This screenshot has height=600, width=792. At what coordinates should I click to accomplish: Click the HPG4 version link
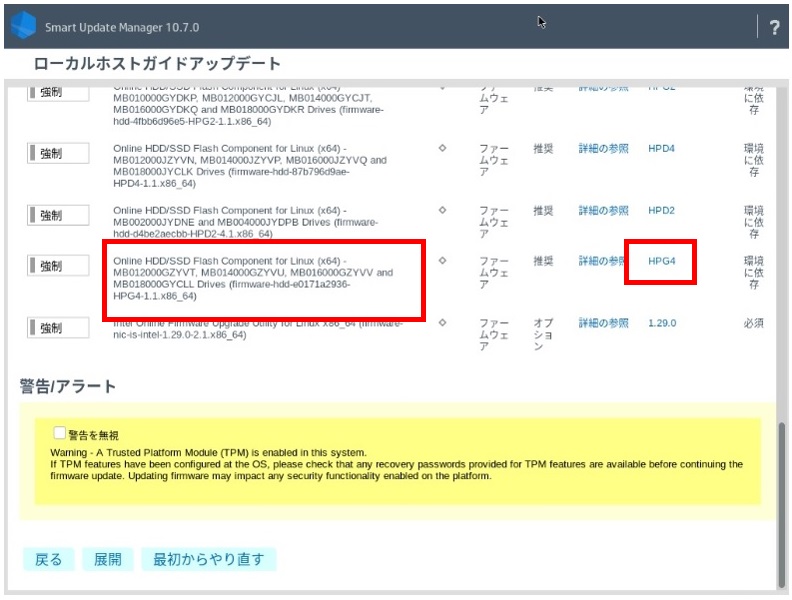click(x=662, y=261)
